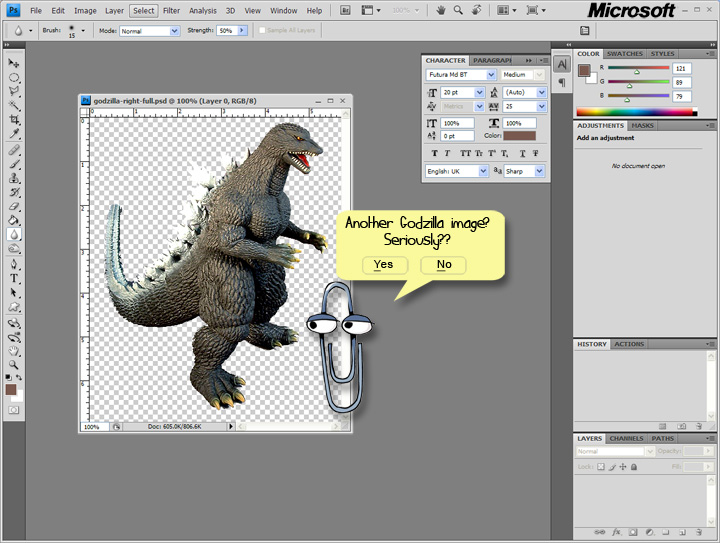
Task: Open the Filter menu
Action: pos(172,11)
